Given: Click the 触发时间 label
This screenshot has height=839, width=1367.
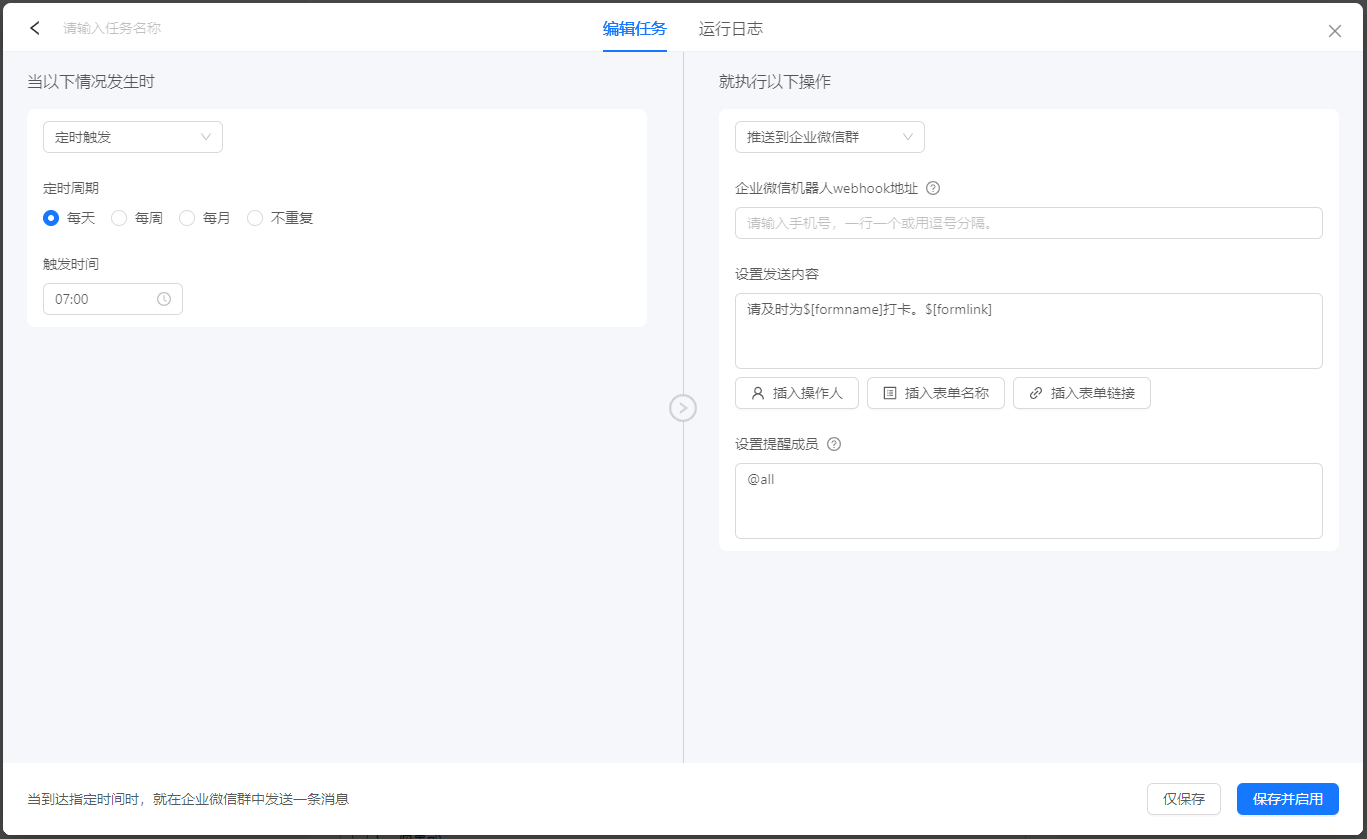Looking at the screenshot, I should pyautogui.click(x=71, y=264).
